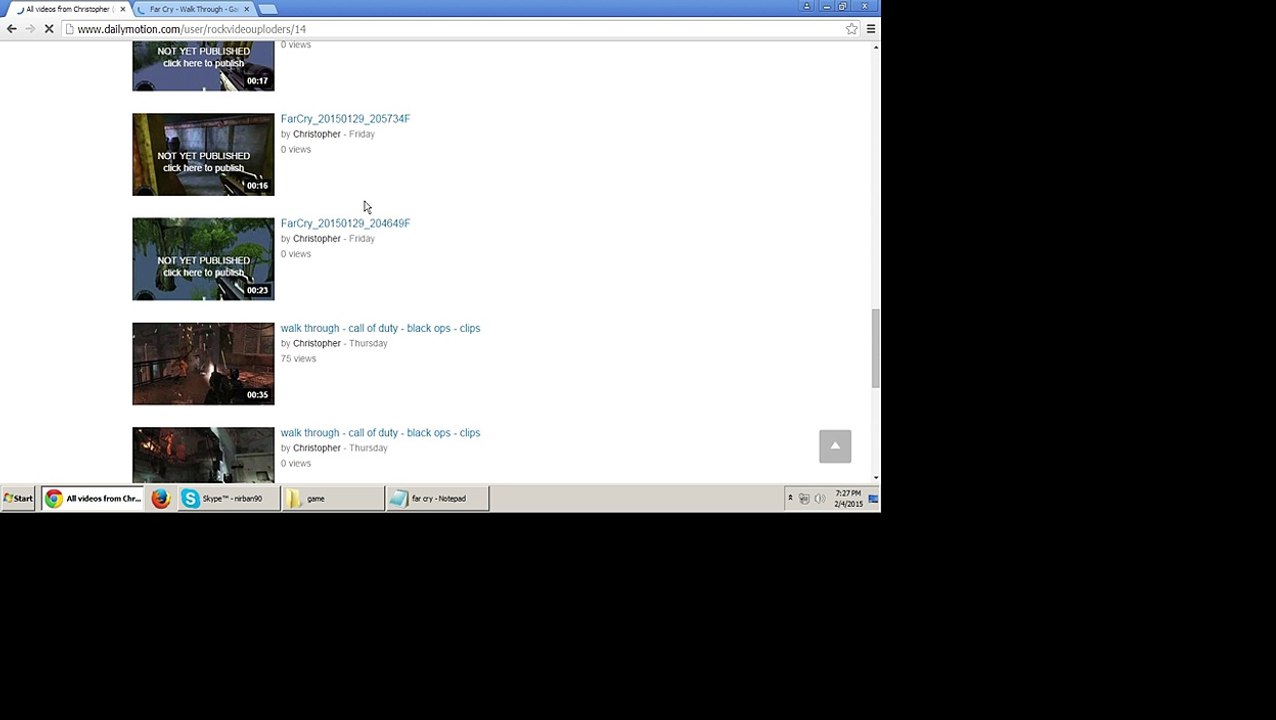Viewport: 1276px width, 720px height.
Task: Publish the 00:17 unpublished video thumbnail
Action: pyautogui.click(x=203, y=66)
